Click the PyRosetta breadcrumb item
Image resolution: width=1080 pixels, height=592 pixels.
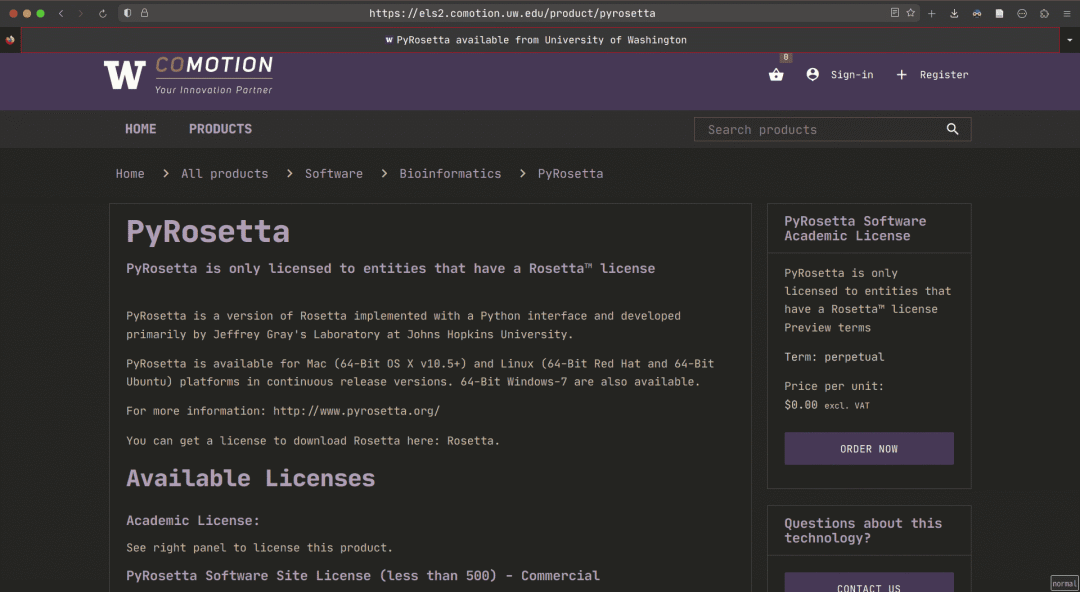(570, 174)
